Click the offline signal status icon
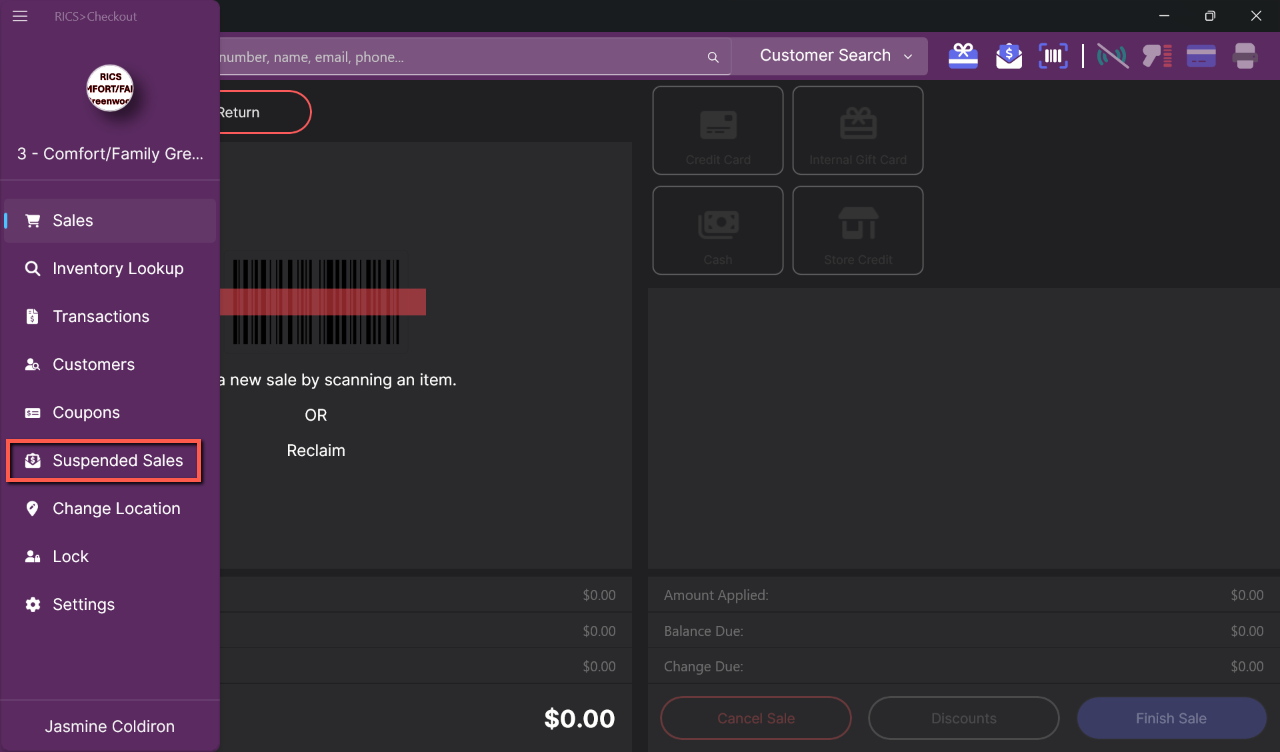This screenshot has height=752, width=1280. pos(1112,56)
